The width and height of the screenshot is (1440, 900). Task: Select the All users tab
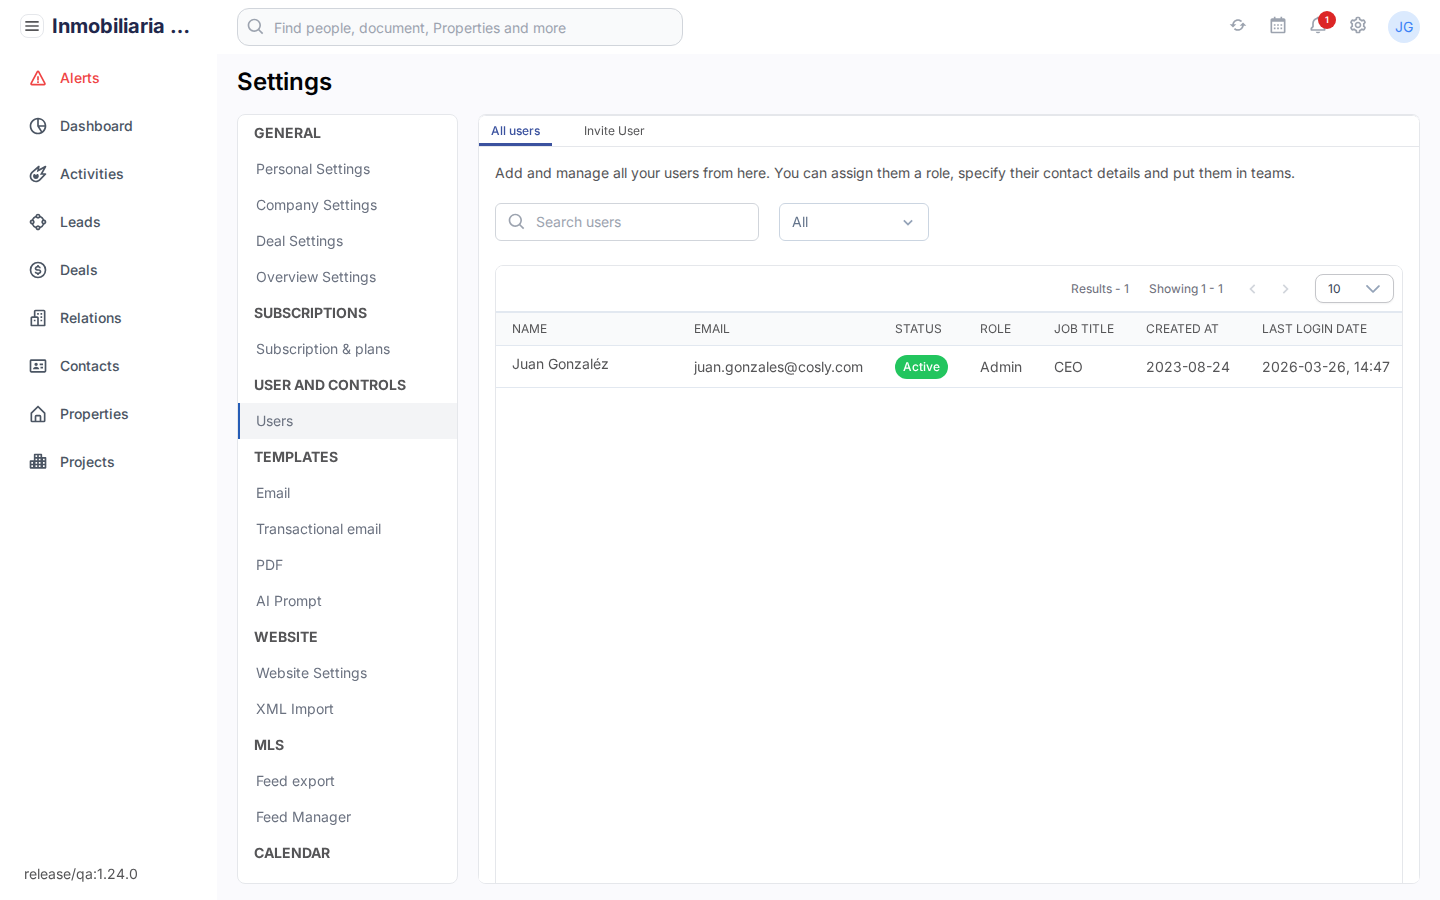515,131
